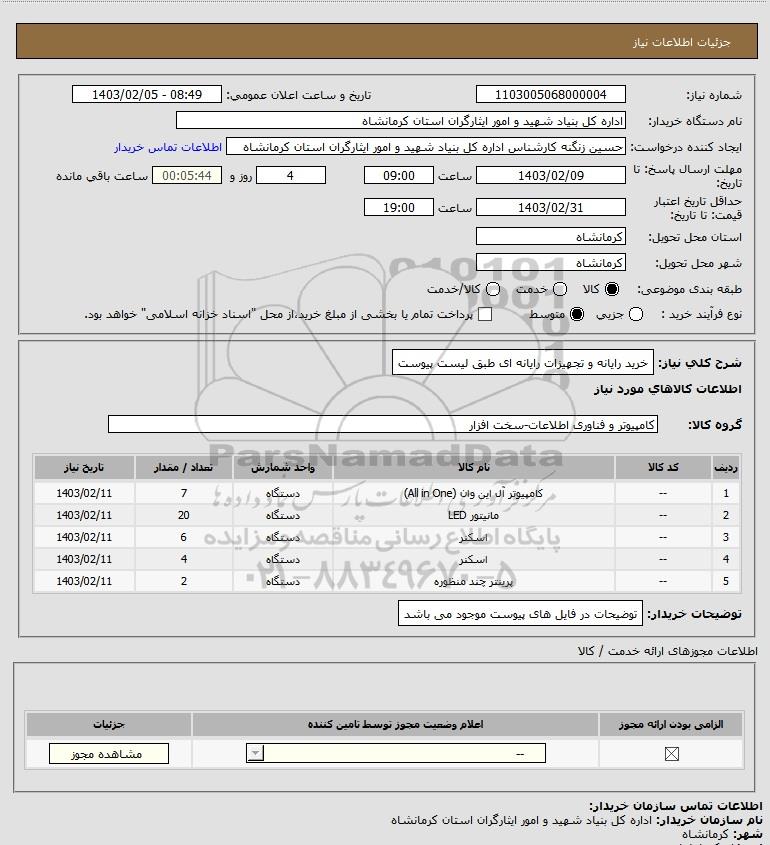Click the response deadline date 1403/02/09
This screenshot has width=770, height=845.
tap(551, 175)
